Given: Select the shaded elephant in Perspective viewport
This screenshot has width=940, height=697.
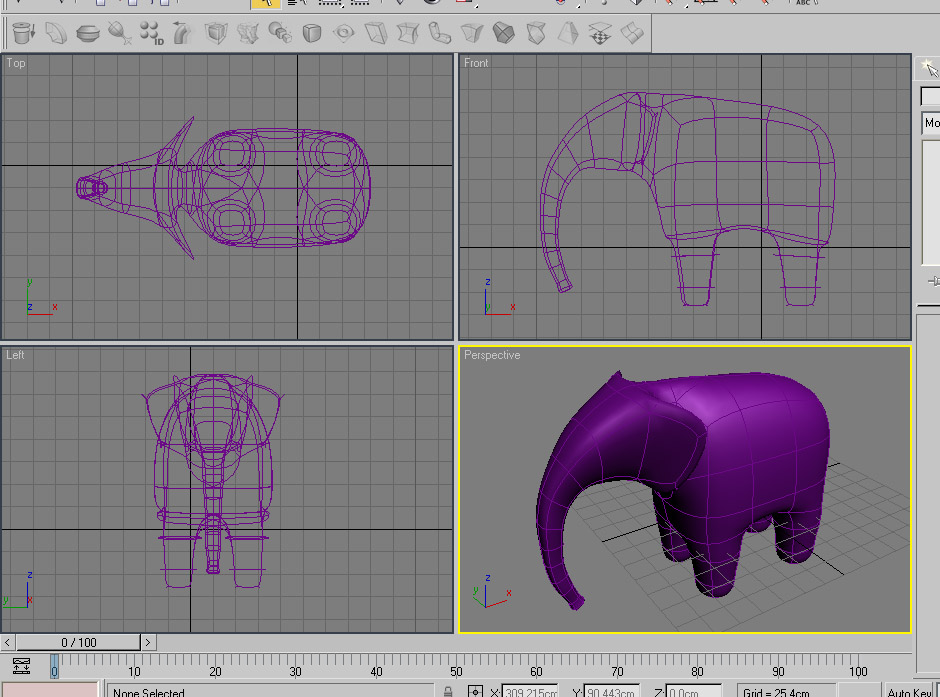Looking at the screenshot, I should coord(749,449).
